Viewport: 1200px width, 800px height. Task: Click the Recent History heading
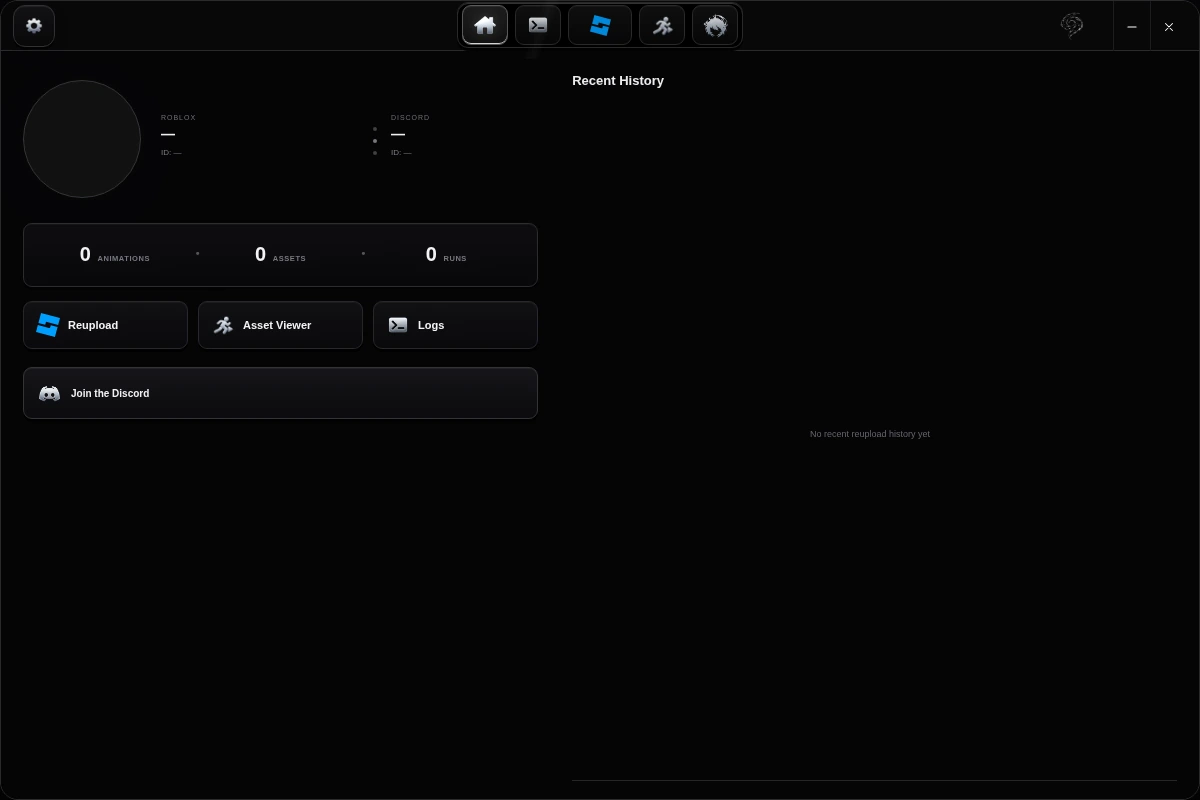618,80
